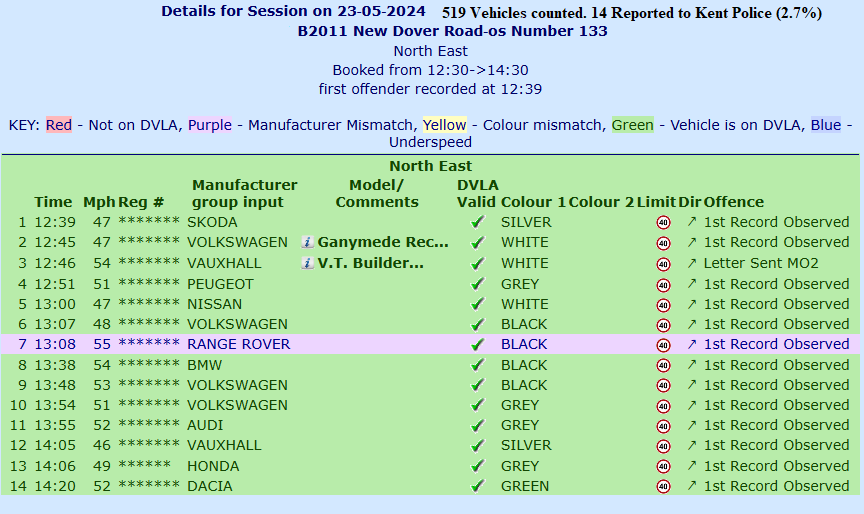864x514 pixels.
Task: Click the Offence column header
Action: point(733,202)
